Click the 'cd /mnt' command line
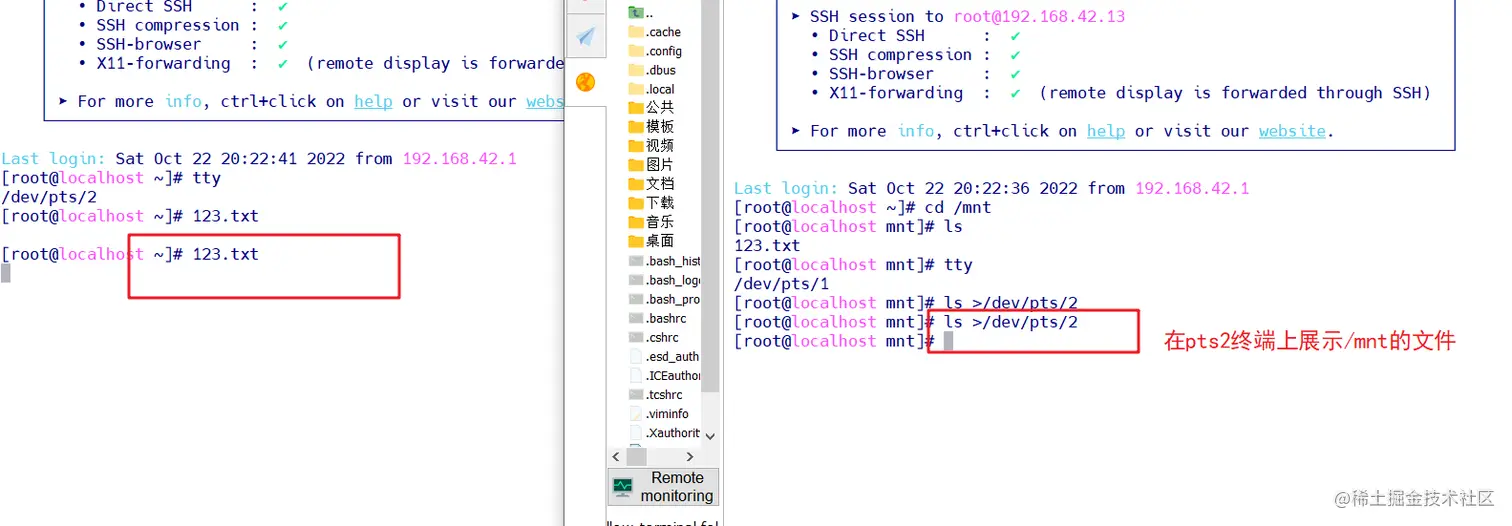1512x526 pixels. click(863, 207)
